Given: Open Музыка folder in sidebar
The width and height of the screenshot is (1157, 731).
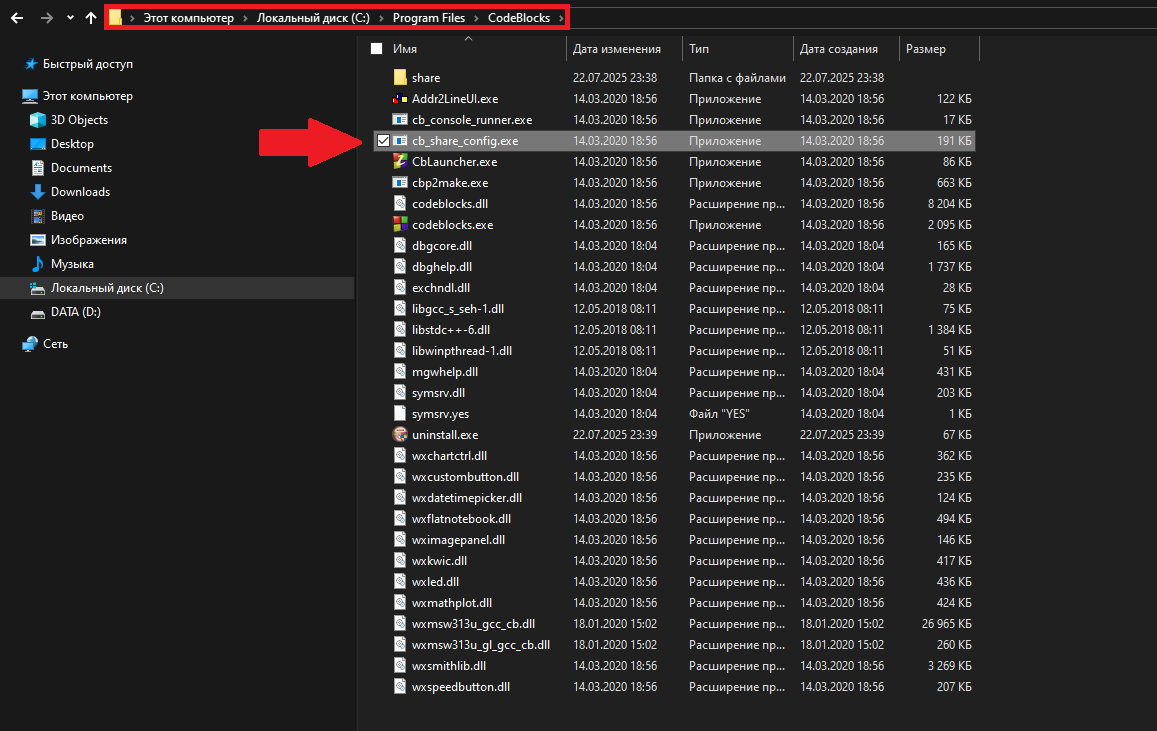Looking at the screenshot, I should coord(72,263).
